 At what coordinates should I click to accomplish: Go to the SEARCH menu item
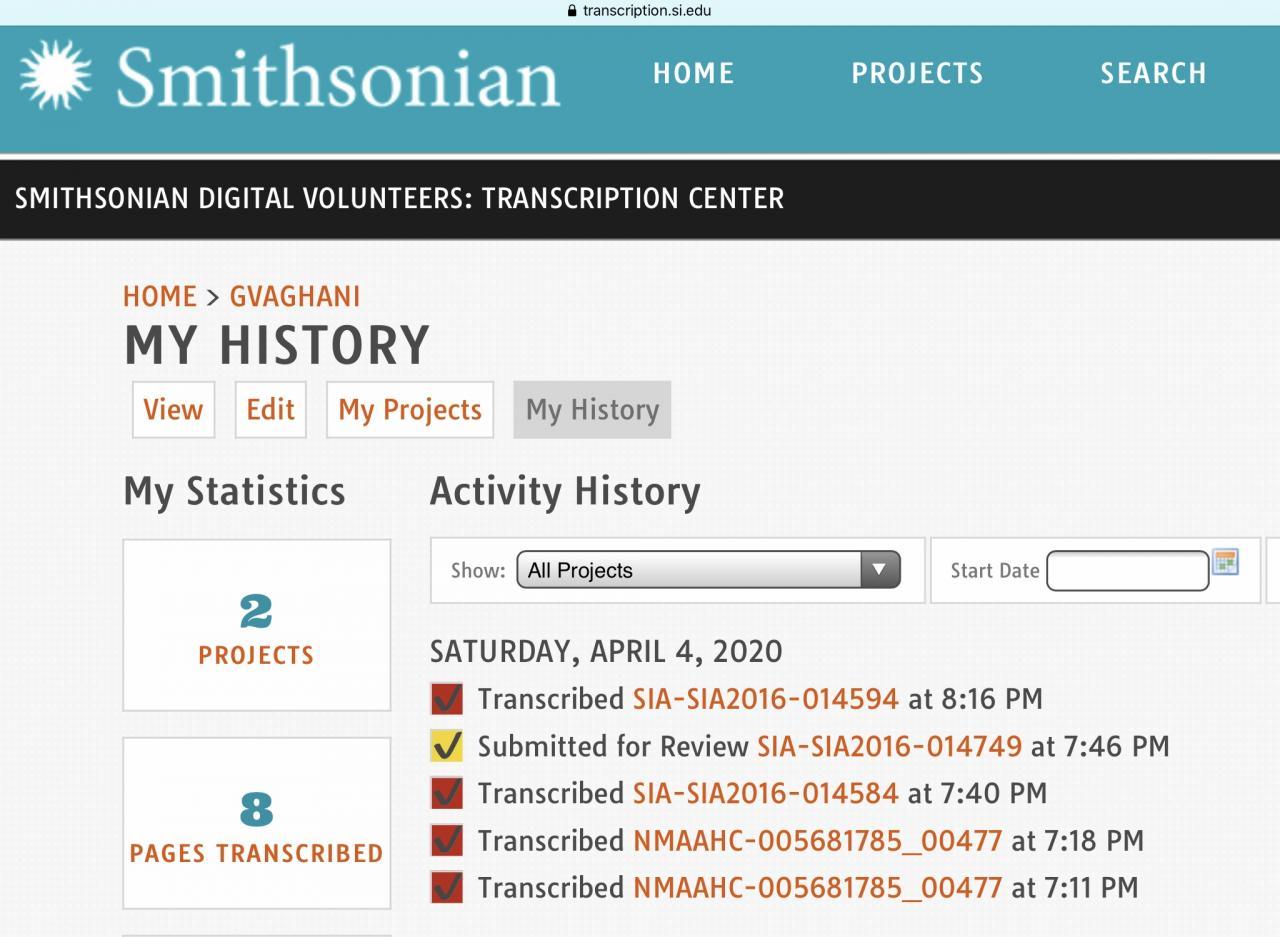pyautogui.click(x=1153, y=73)
